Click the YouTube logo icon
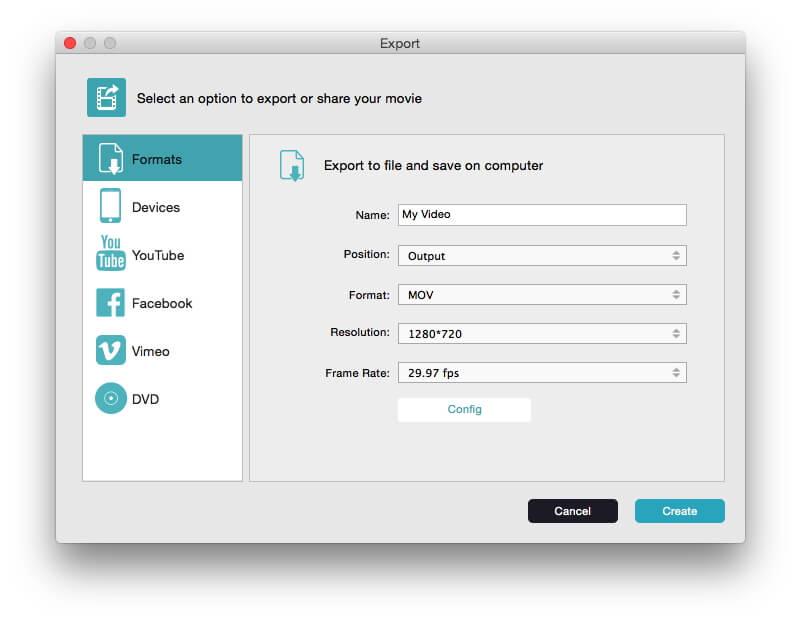801x623 pixels. (110, 252)
